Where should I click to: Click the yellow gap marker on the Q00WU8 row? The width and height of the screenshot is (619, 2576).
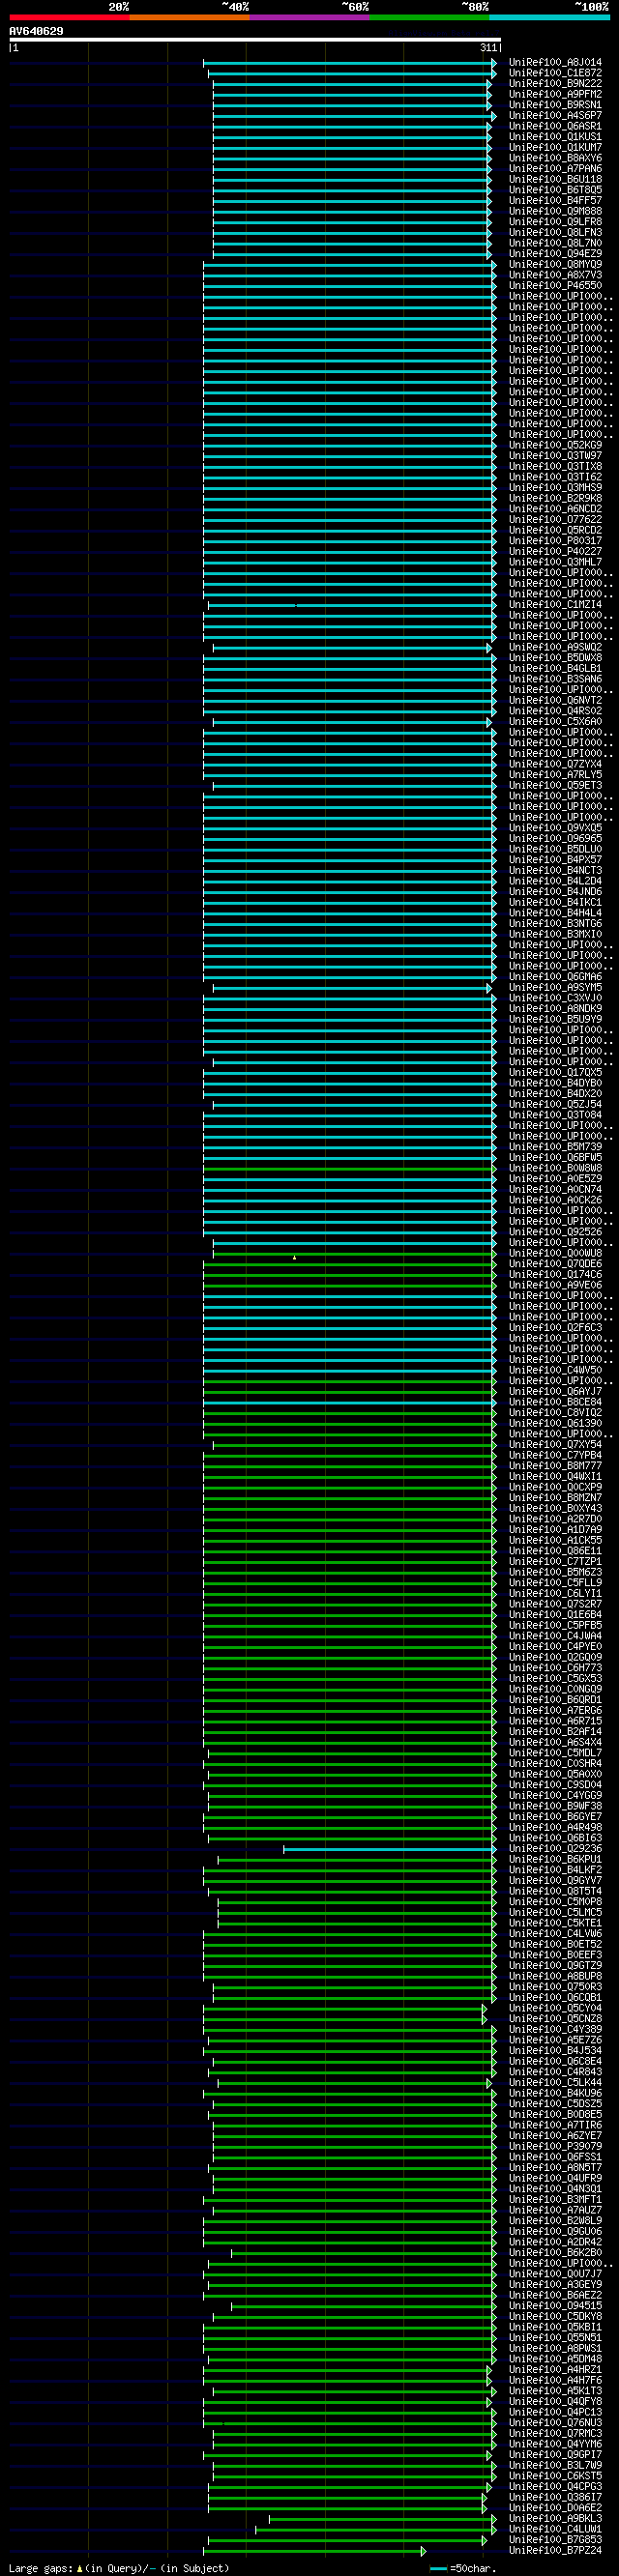[x=294, y=1257]
